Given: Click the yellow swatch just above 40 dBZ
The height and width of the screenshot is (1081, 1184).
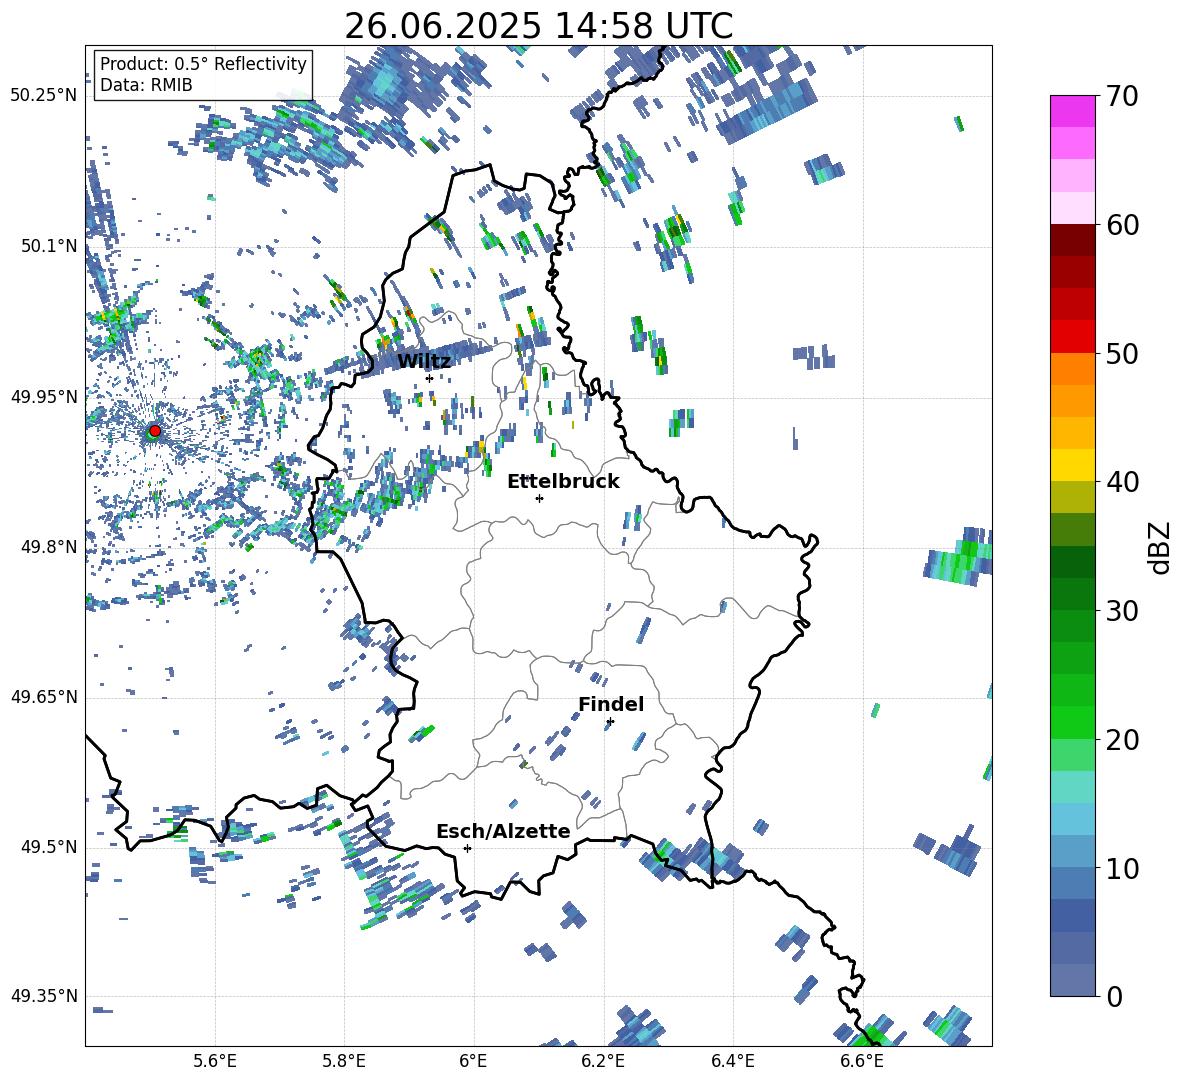Looking at the screenshot, I should (x=1072, y=465).
